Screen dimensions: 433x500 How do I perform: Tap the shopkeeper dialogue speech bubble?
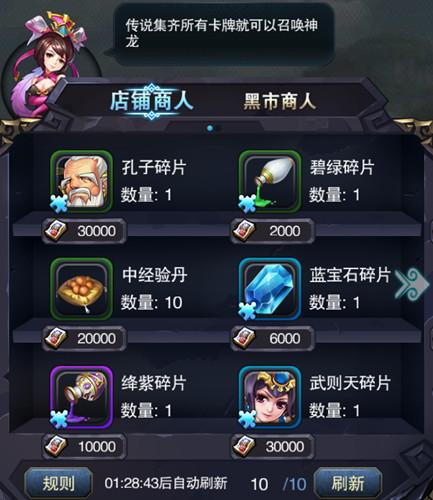pos(223,34)
